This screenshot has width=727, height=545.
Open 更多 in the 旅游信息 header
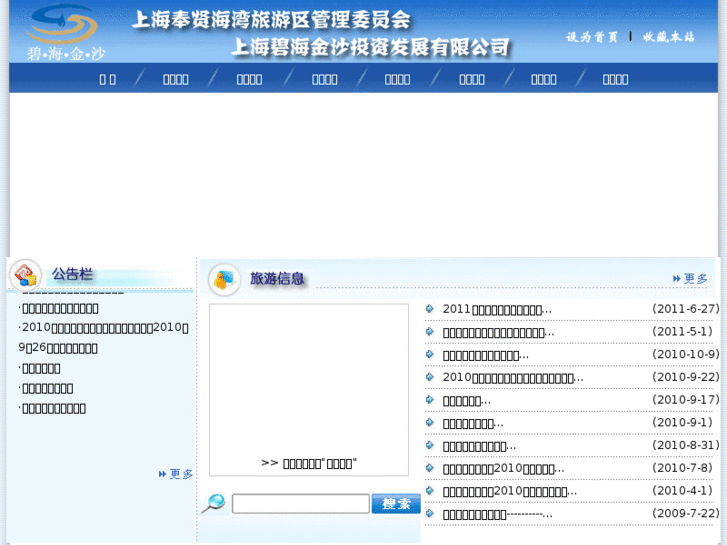[690, 279]
